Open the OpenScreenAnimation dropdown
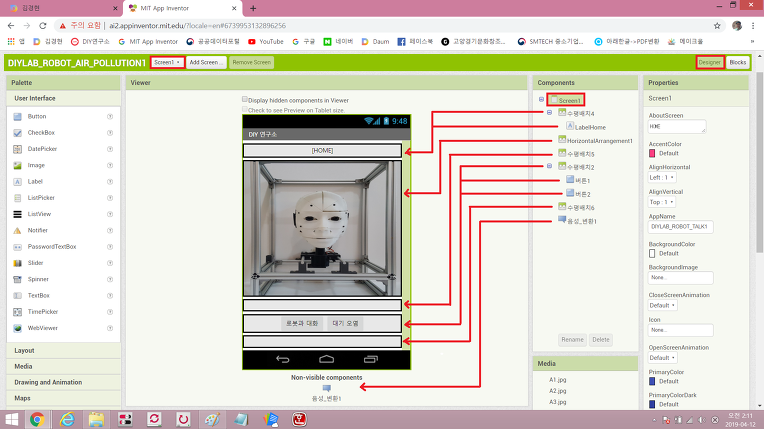The height and width of the screenshot is (429, 764). point(663,358)
